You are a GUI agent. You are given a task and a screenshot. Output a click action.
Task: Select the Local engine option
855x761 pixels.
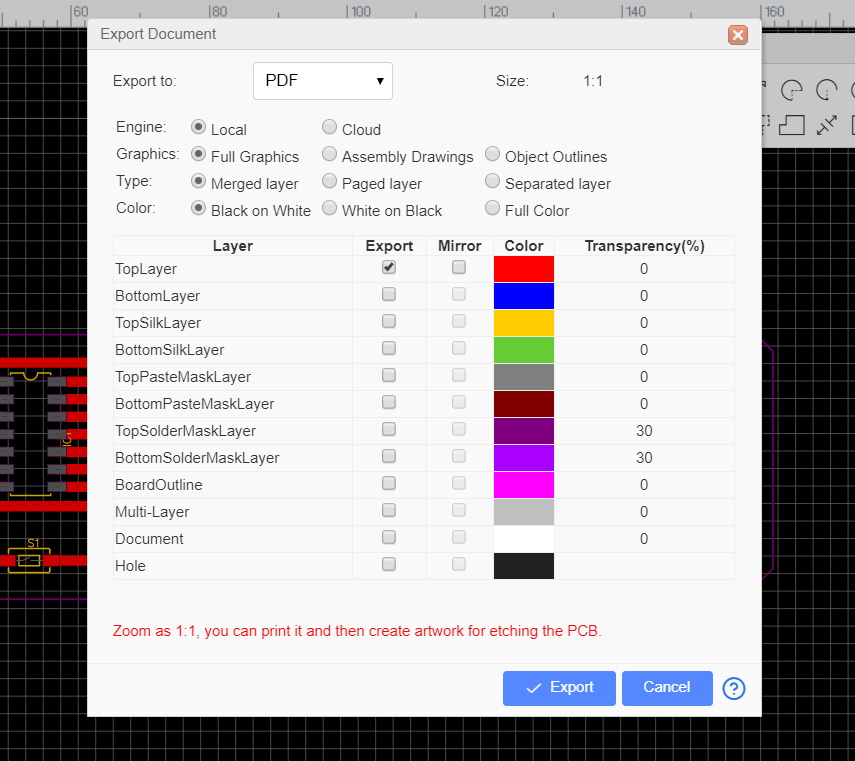(x=198, y=127)
